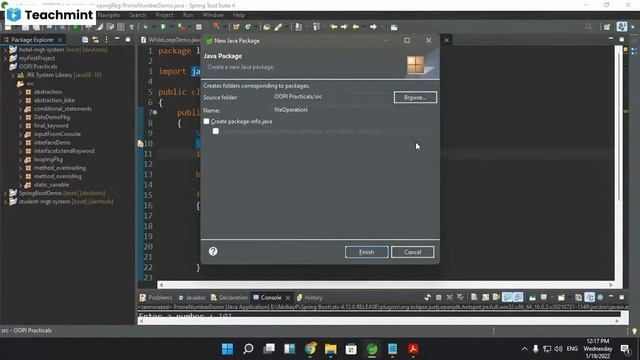The height and width of the screenshot is (360, 640).
Task: Close the Console tab
Action: 288,298
